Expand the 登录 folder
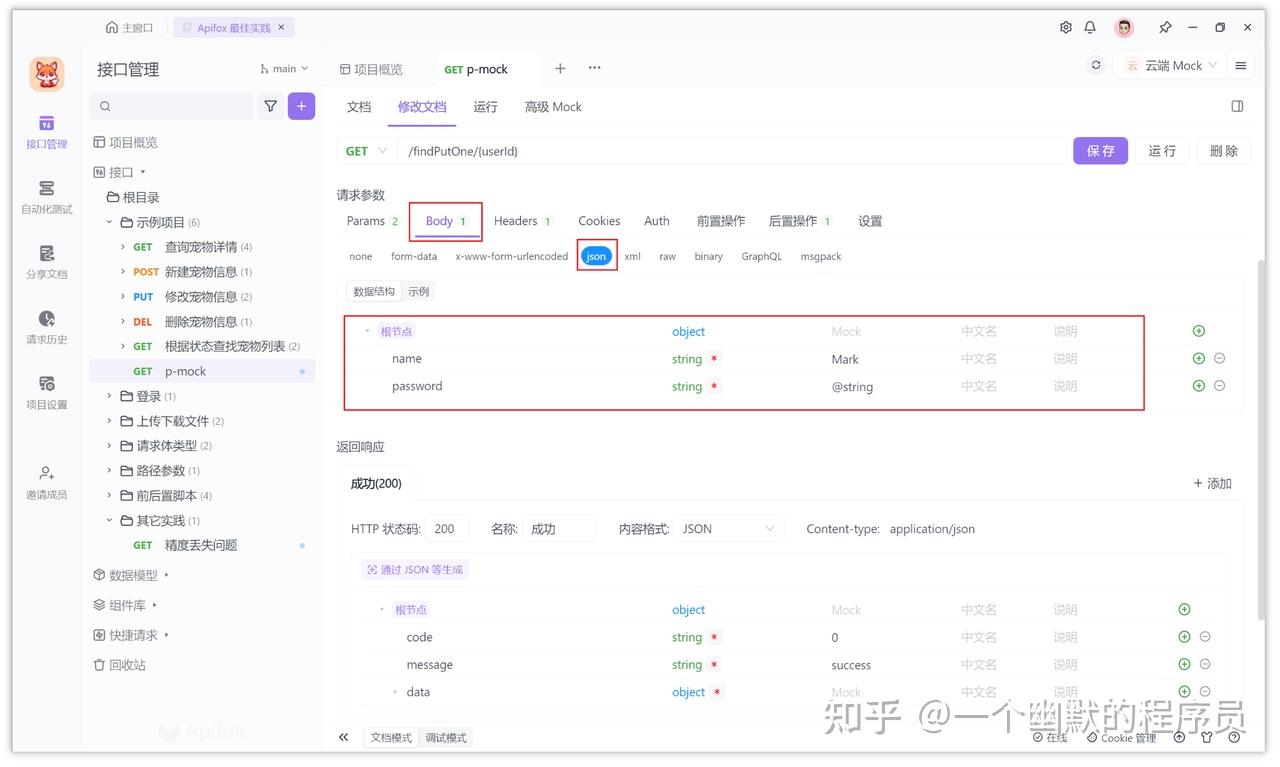The width and height of the screenshot is (1280, 767). tap(110, 396)
